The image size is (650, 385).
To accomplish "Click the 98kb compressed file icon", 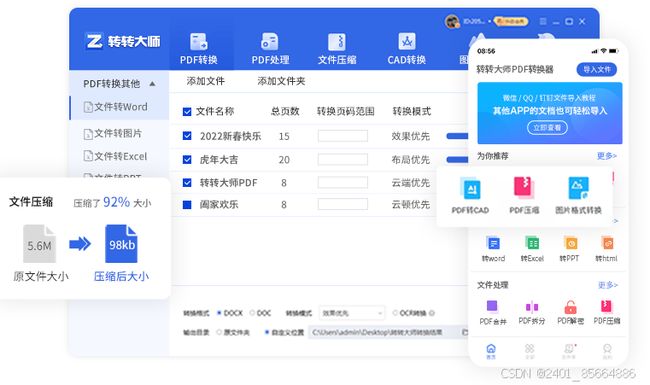I will (x=121, y=244).
